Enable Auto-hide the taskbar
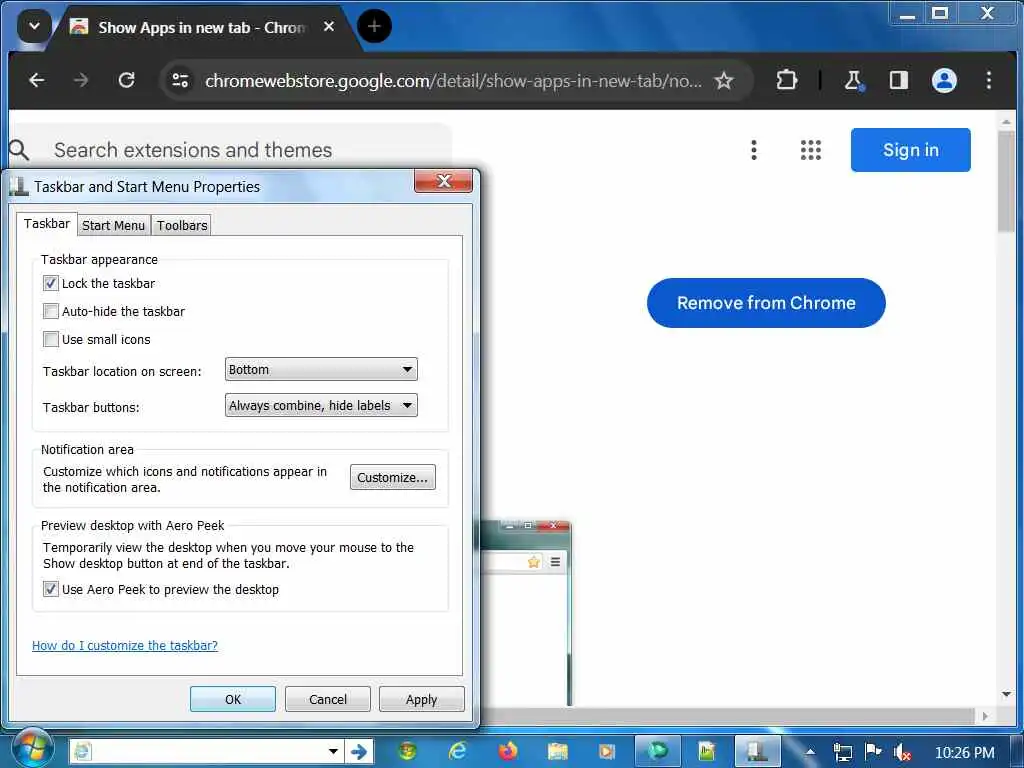 pyautogui.click(x=51, y=312)
